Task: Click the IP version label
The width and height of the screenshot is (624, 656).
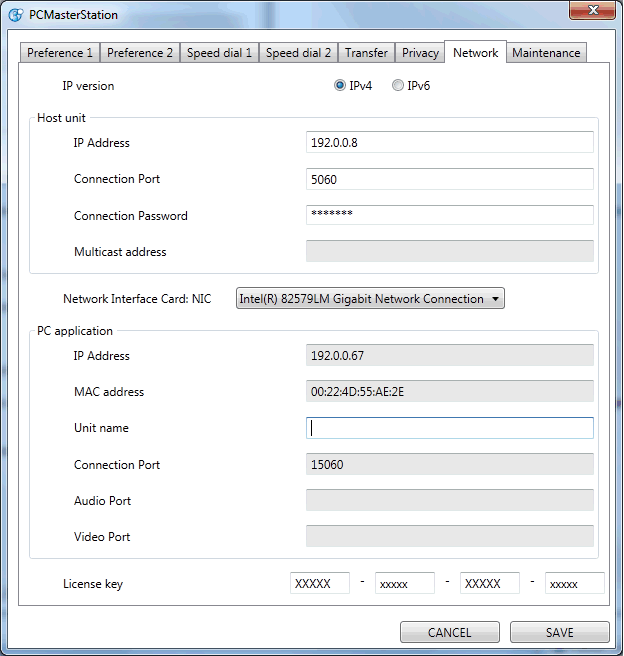Action: pos(88,86)
